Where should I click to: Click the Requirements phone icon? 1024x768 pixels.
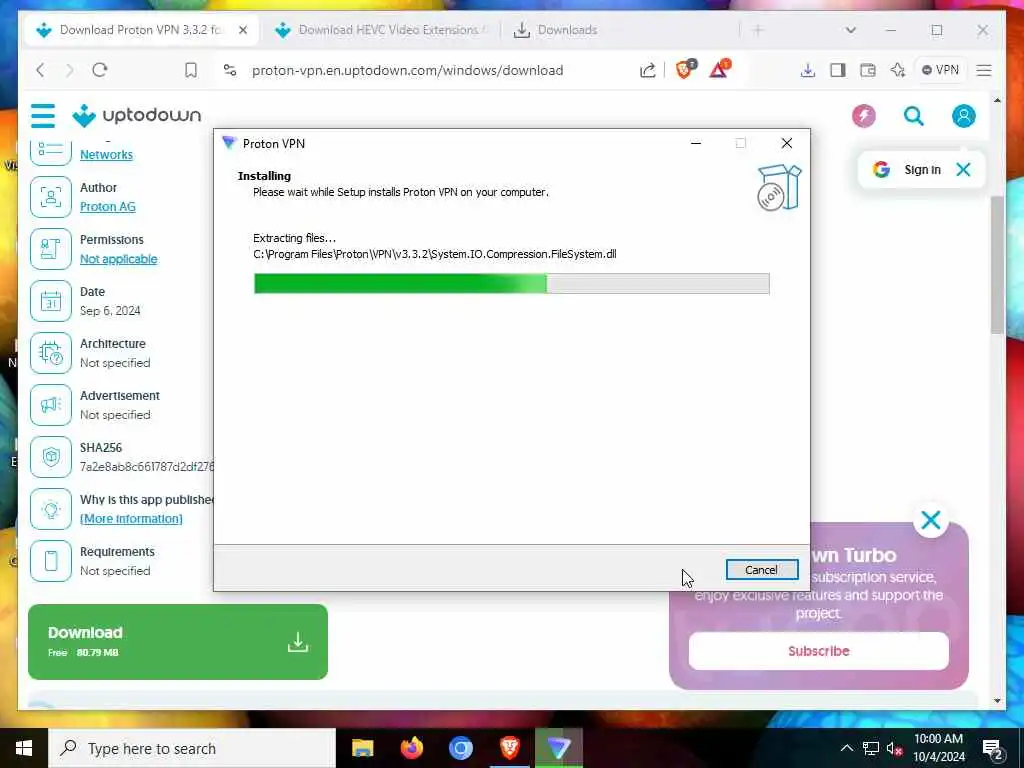51,561
